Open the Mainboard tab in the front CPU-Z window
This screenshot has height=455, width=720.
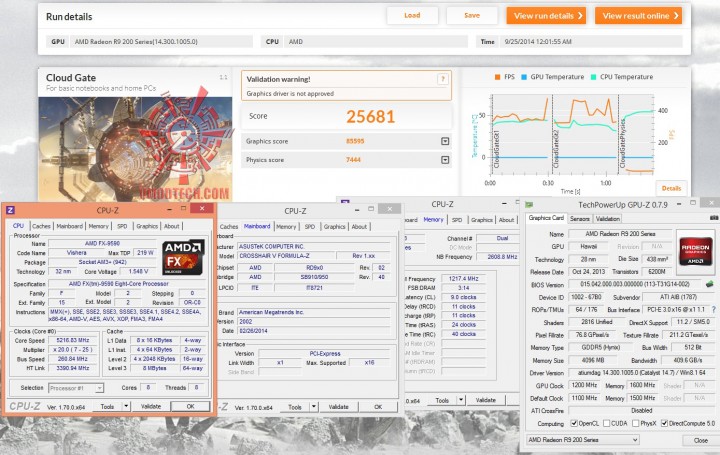pos(69,226)
